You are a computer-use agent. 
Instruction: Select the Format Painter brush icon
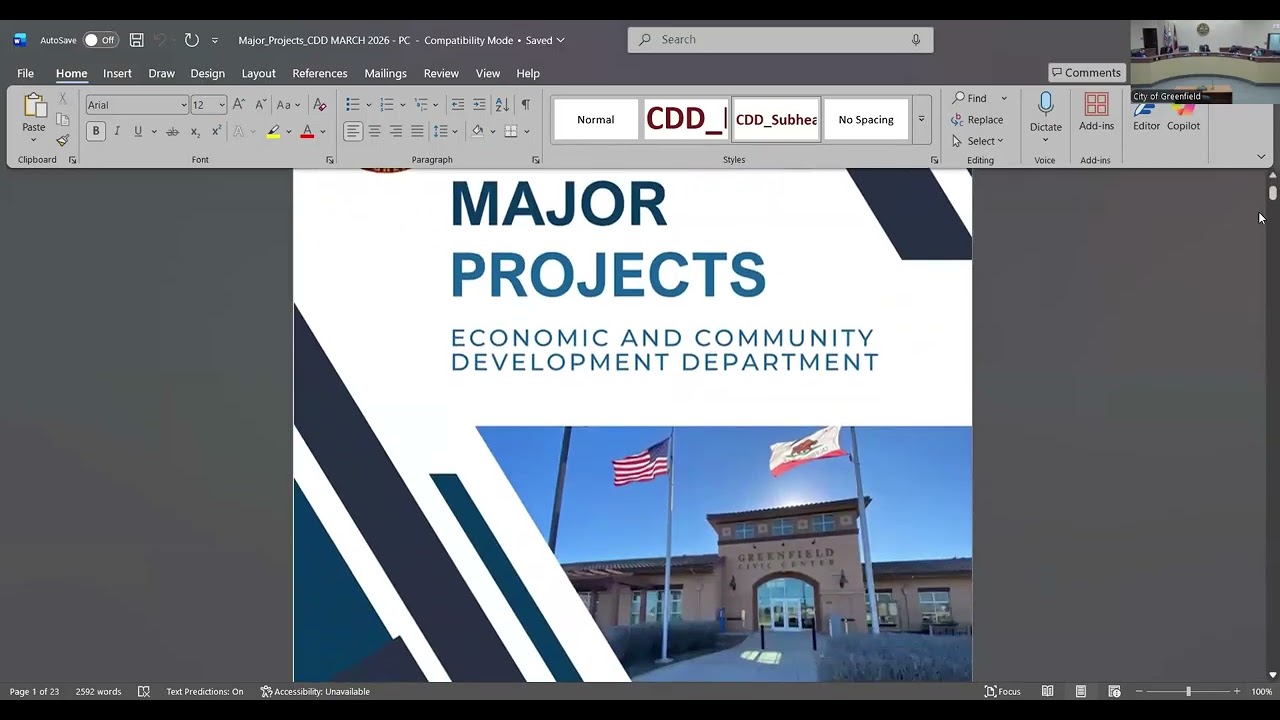pyautogui.click(x=63, y=141)
